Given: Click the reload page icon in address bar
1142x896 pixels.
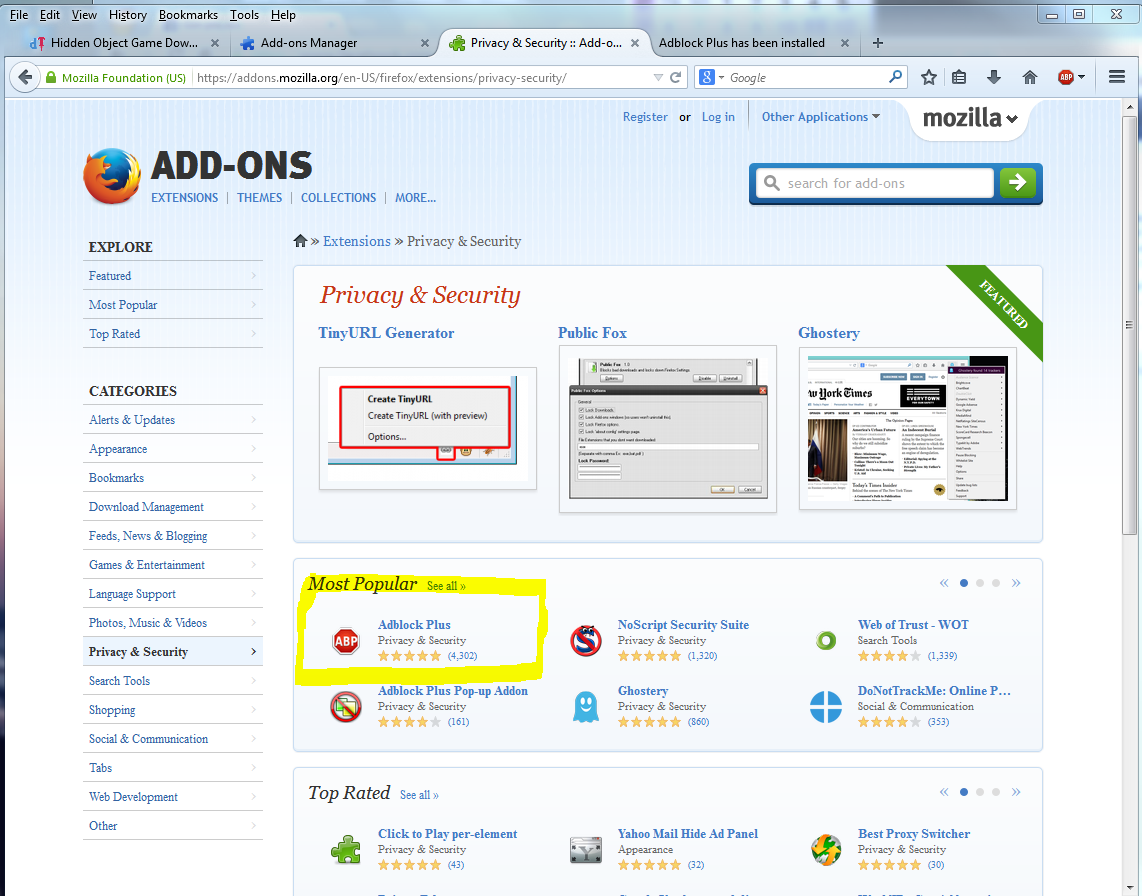Looking at the screenshot, I should coord(675,77).
